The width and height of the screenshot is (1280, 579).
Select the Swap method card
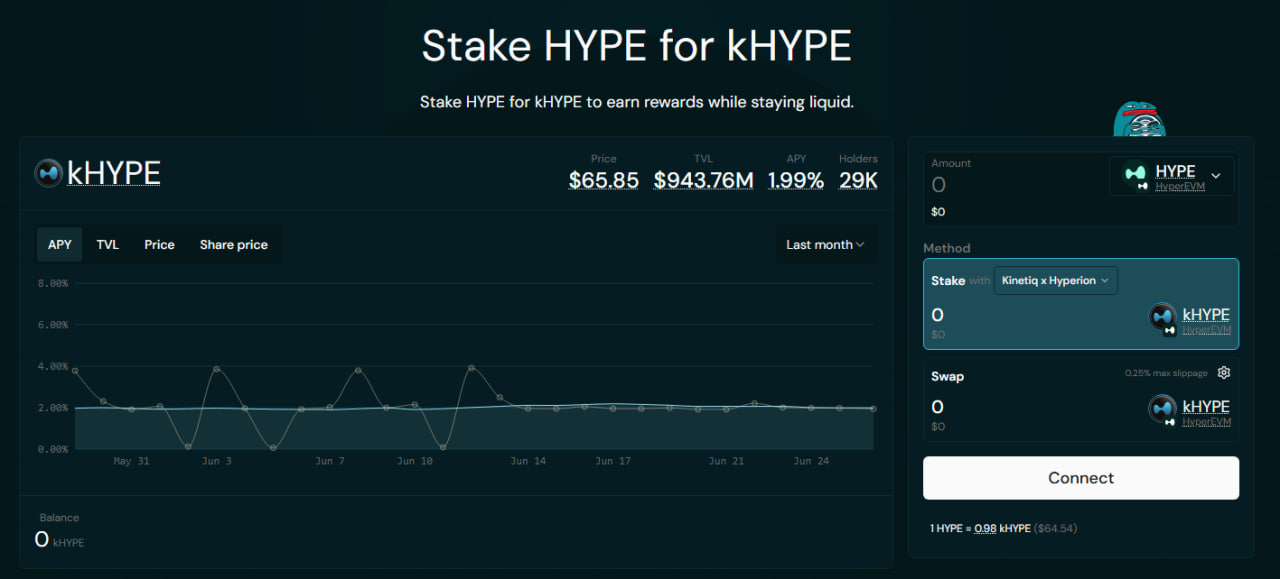(x=1081, y=399)
